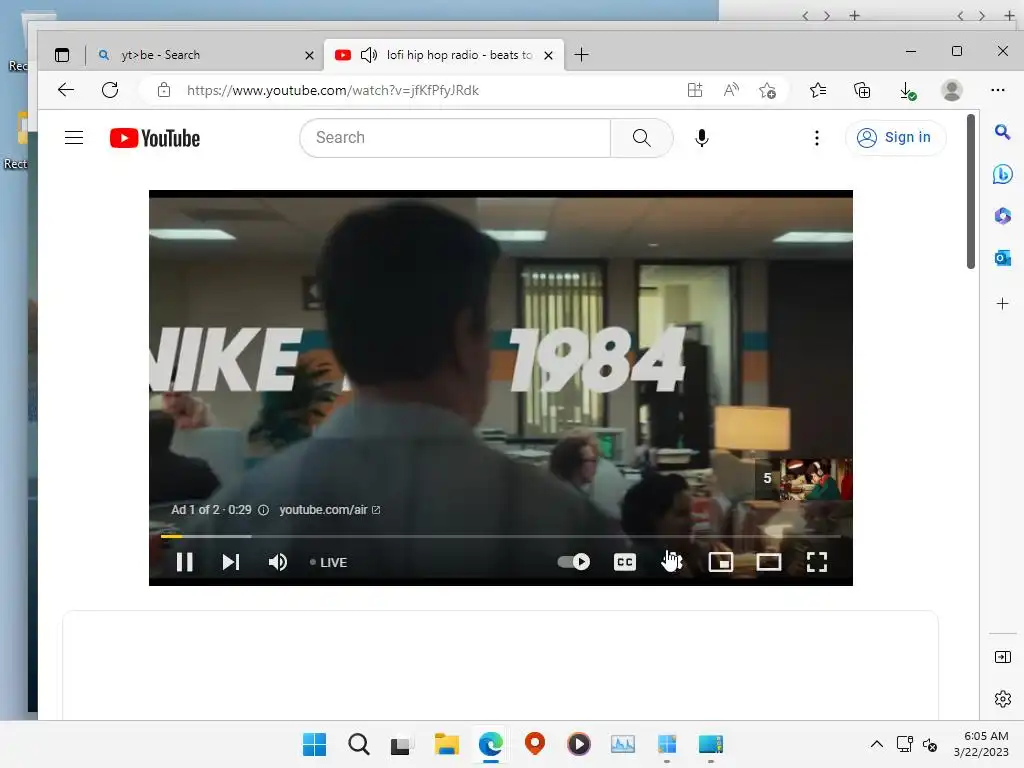The height and width of the screenshot is (768, 1024).
Task: Hide the Edge sidebar
Action: click(x=1002, y=657)
